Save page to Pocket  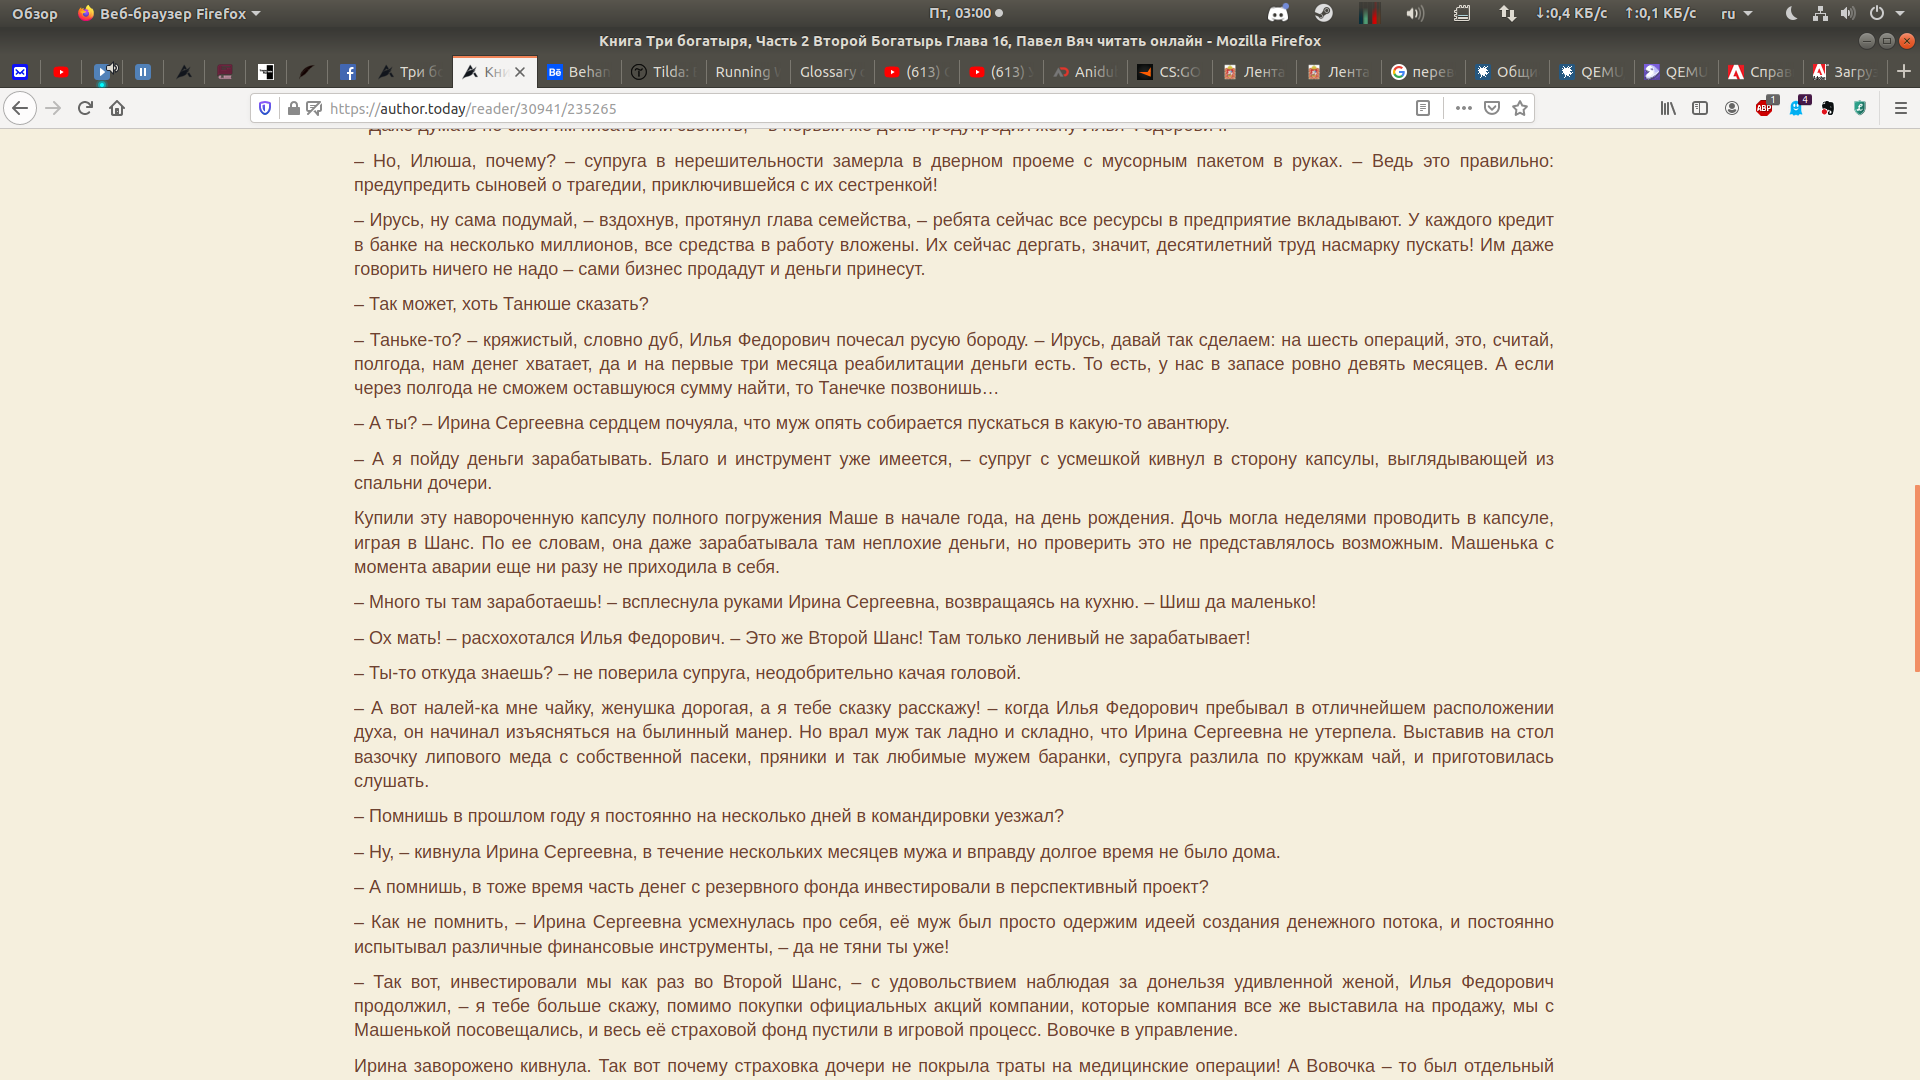[x=1492, y=108]
